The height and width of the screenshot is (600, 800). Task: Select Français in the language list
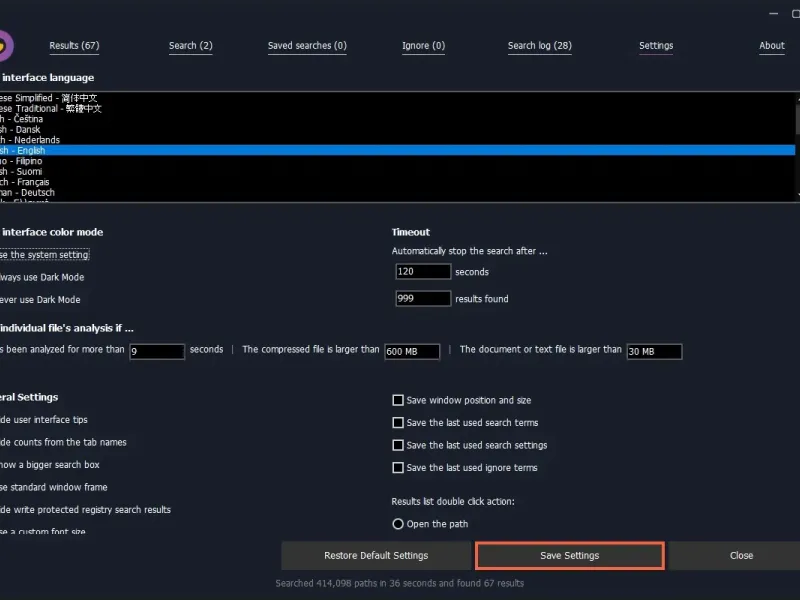(397, 182)
